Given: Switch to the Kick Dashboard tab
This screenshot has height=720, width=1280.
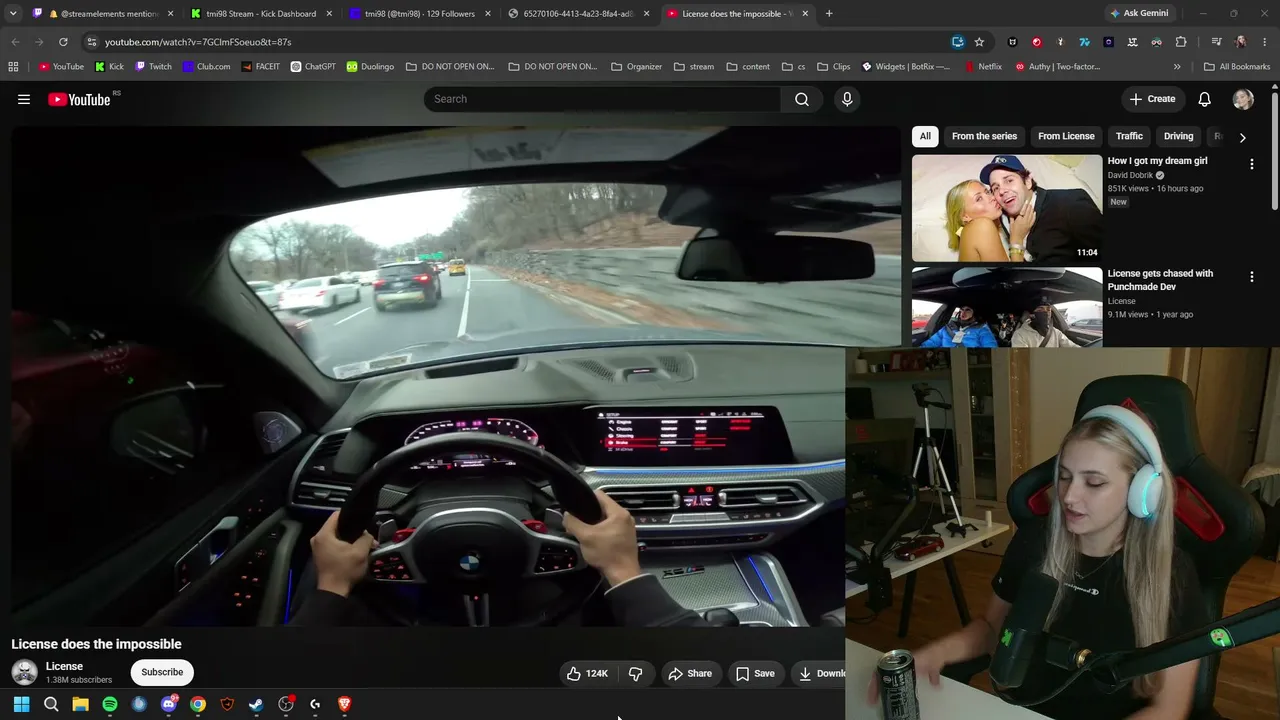Looking at the screenshot, I should click(x=260, y=14).
